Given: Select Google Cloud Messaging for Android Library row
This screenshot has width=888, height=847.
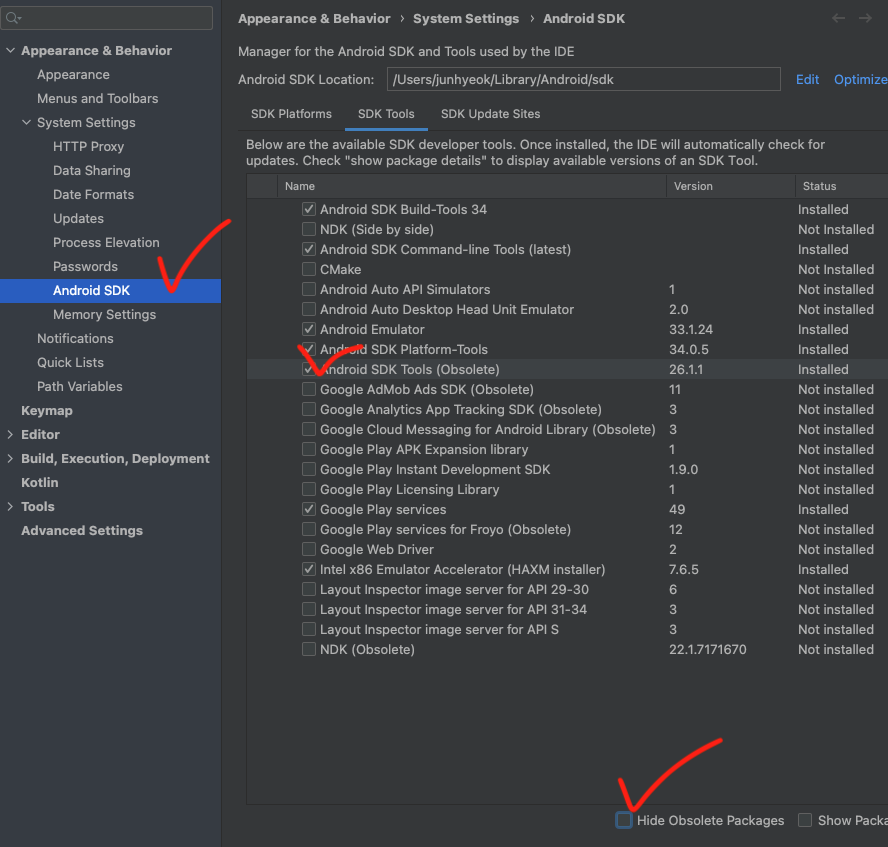Looking at the screenshot, I should pos(567,429).
